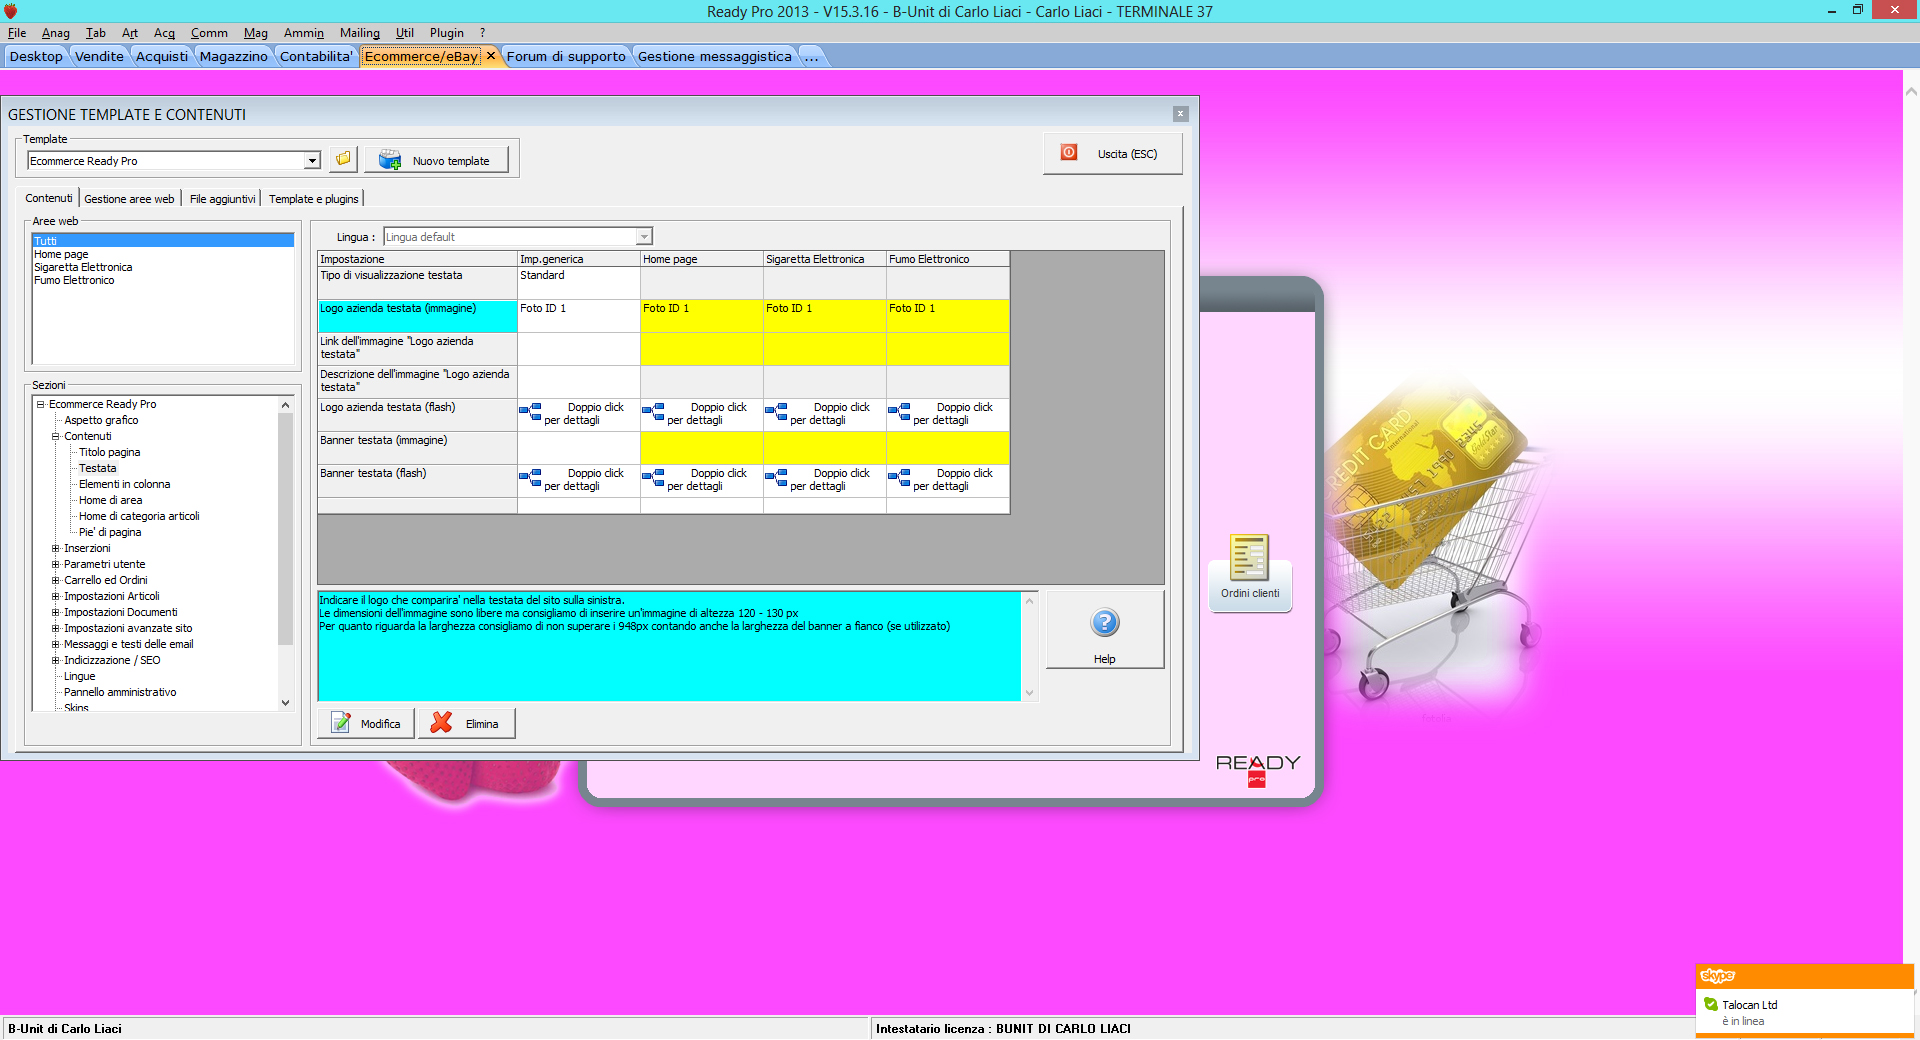Expand the Inserzioni tree node
Viewport: 1920px width, 1040px height.
[56, 548]
